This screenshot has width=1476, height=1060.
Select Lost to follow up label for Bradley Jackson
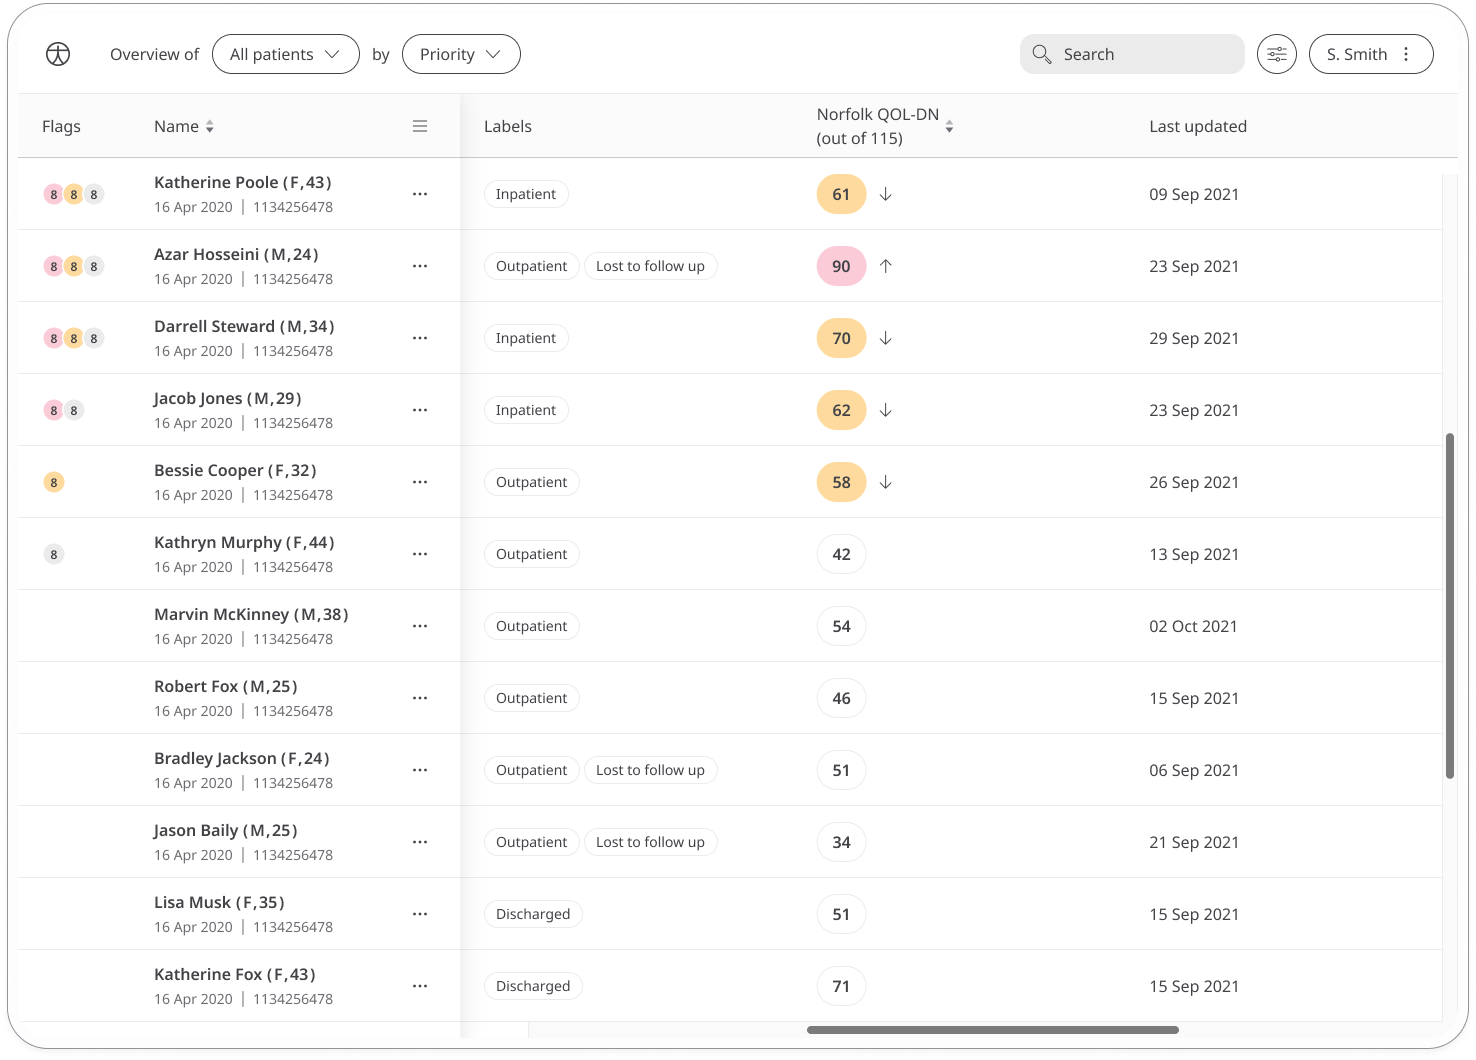(650, 770)
